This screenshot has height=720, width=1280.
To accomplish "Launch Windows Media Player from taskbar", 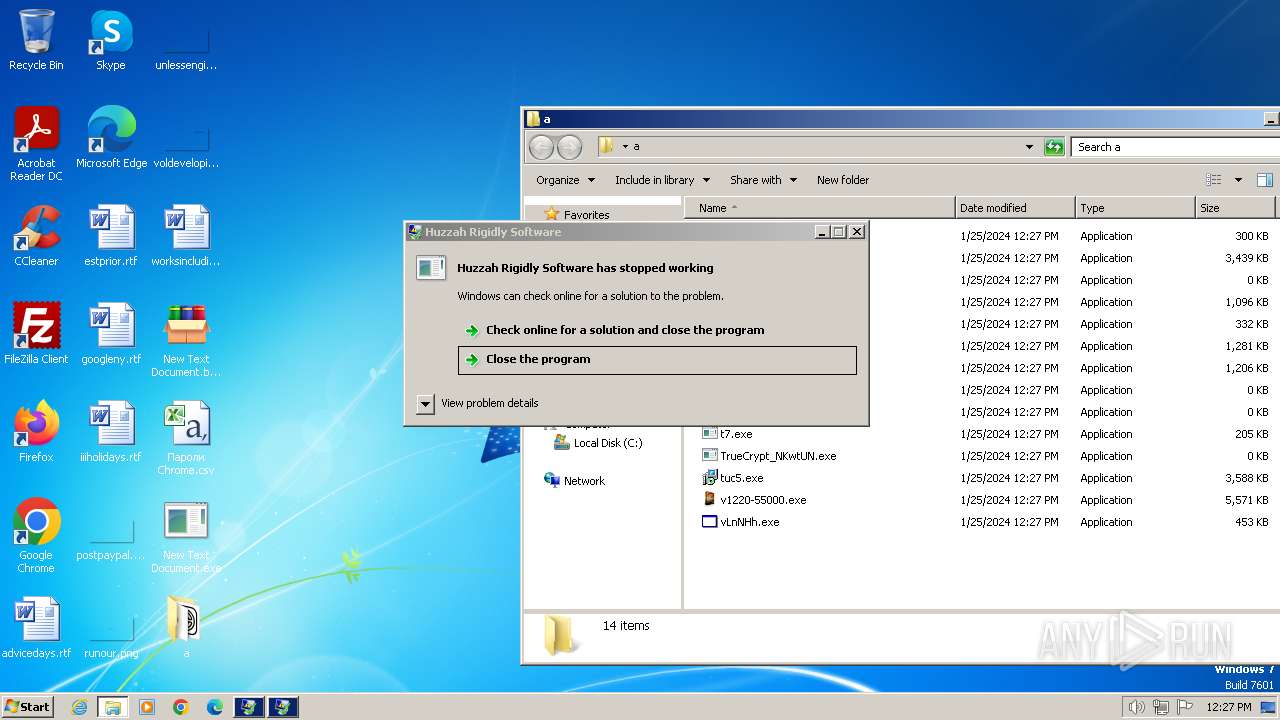I will pyautogui.click(x=147, y=707).
